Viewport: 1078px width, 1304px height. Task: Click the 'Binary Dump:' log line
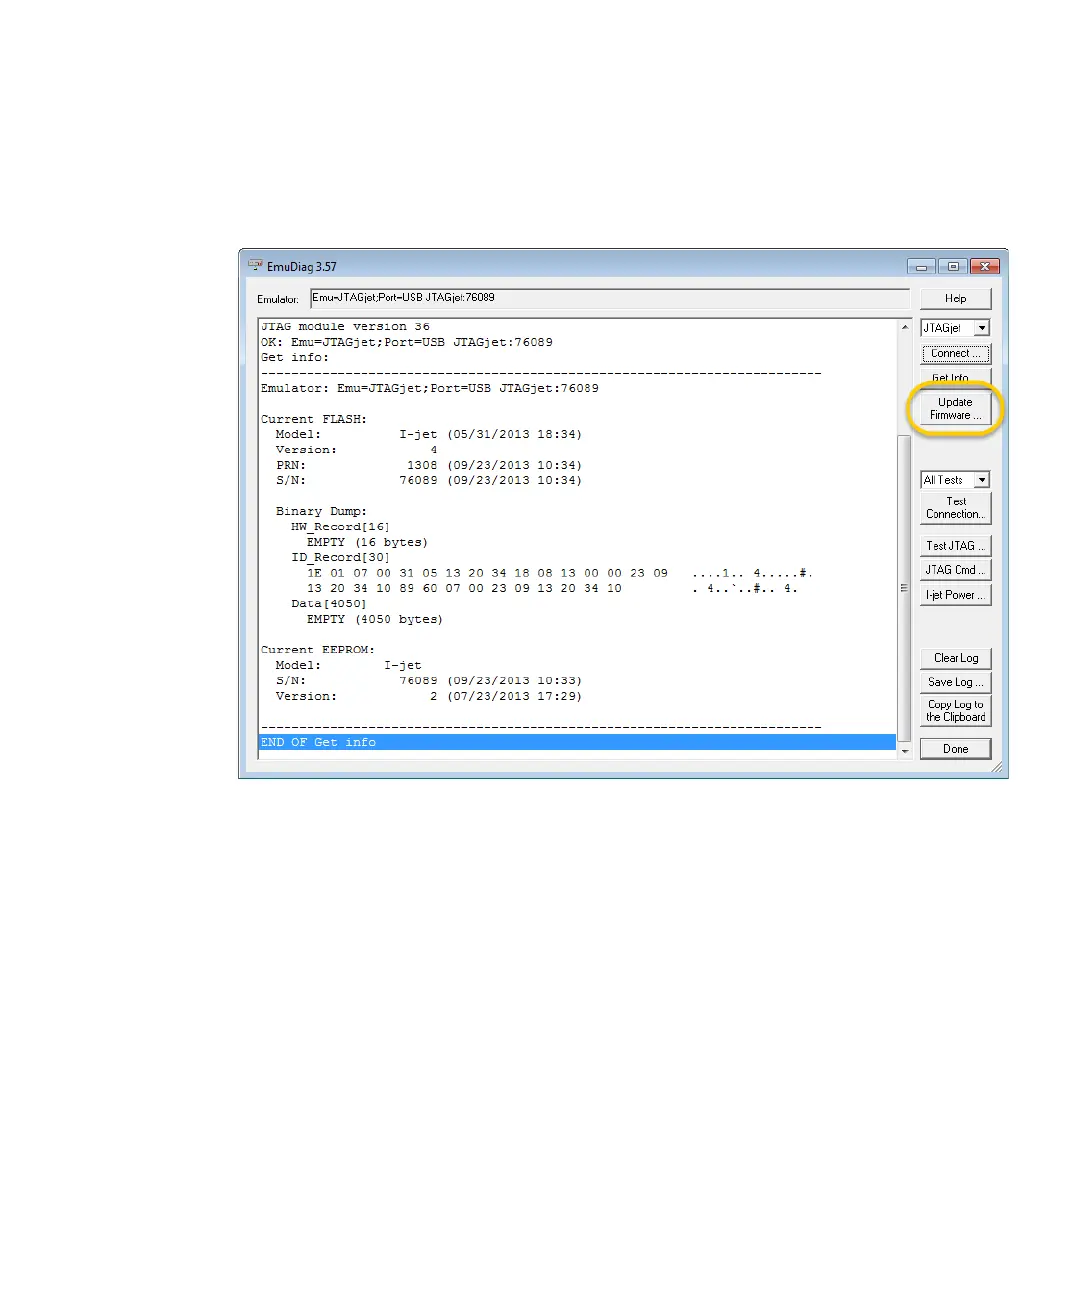click(x=321, y=511)
